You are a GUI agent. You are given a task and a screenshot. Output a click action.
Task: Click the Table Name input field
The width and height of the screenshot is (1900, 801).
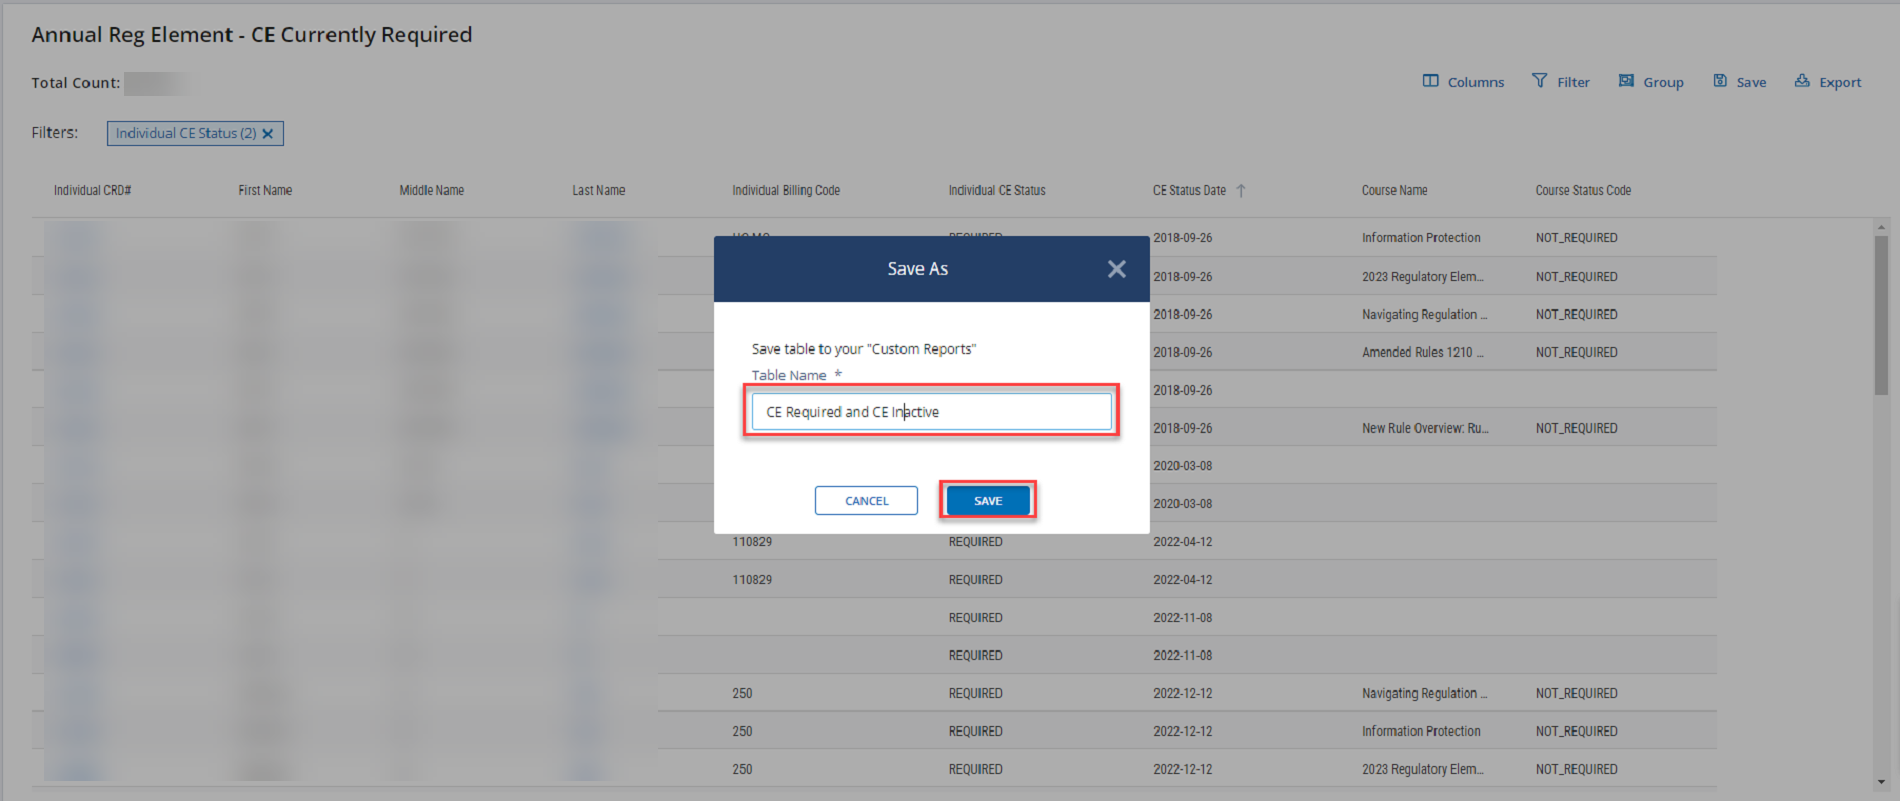931,412
